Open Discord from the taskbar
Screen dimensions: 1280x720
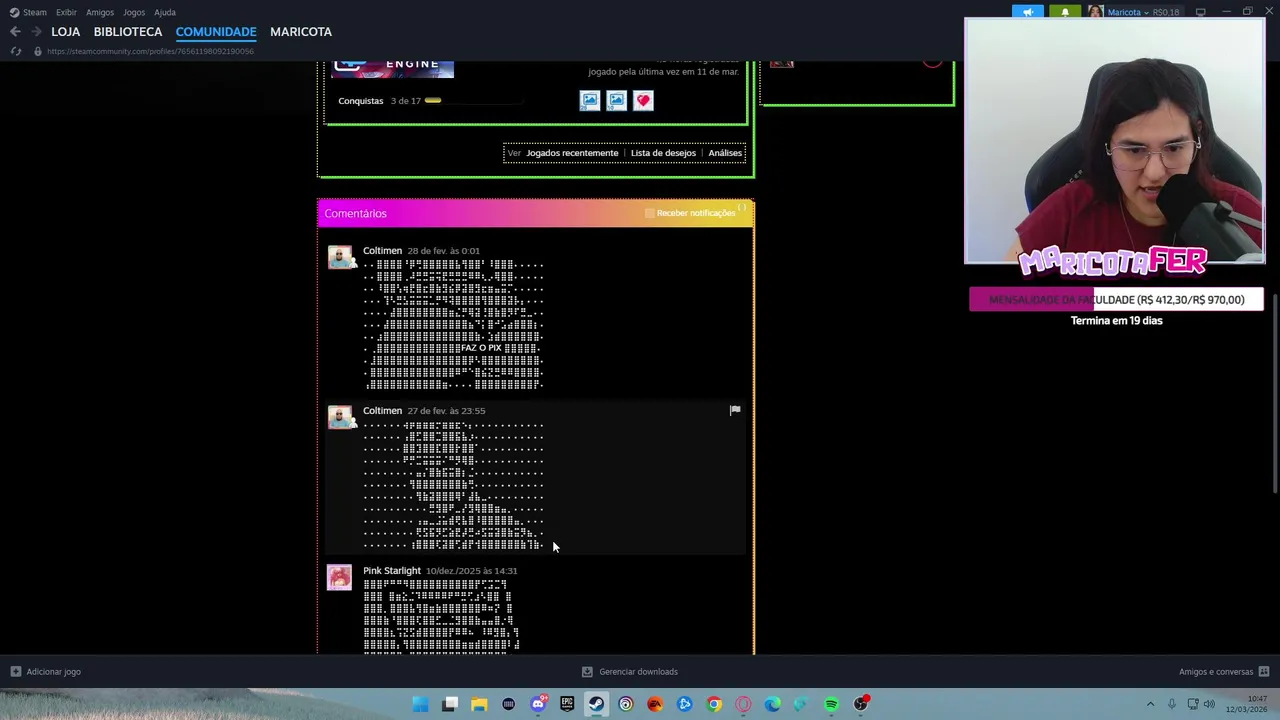[x=538, y=704]
